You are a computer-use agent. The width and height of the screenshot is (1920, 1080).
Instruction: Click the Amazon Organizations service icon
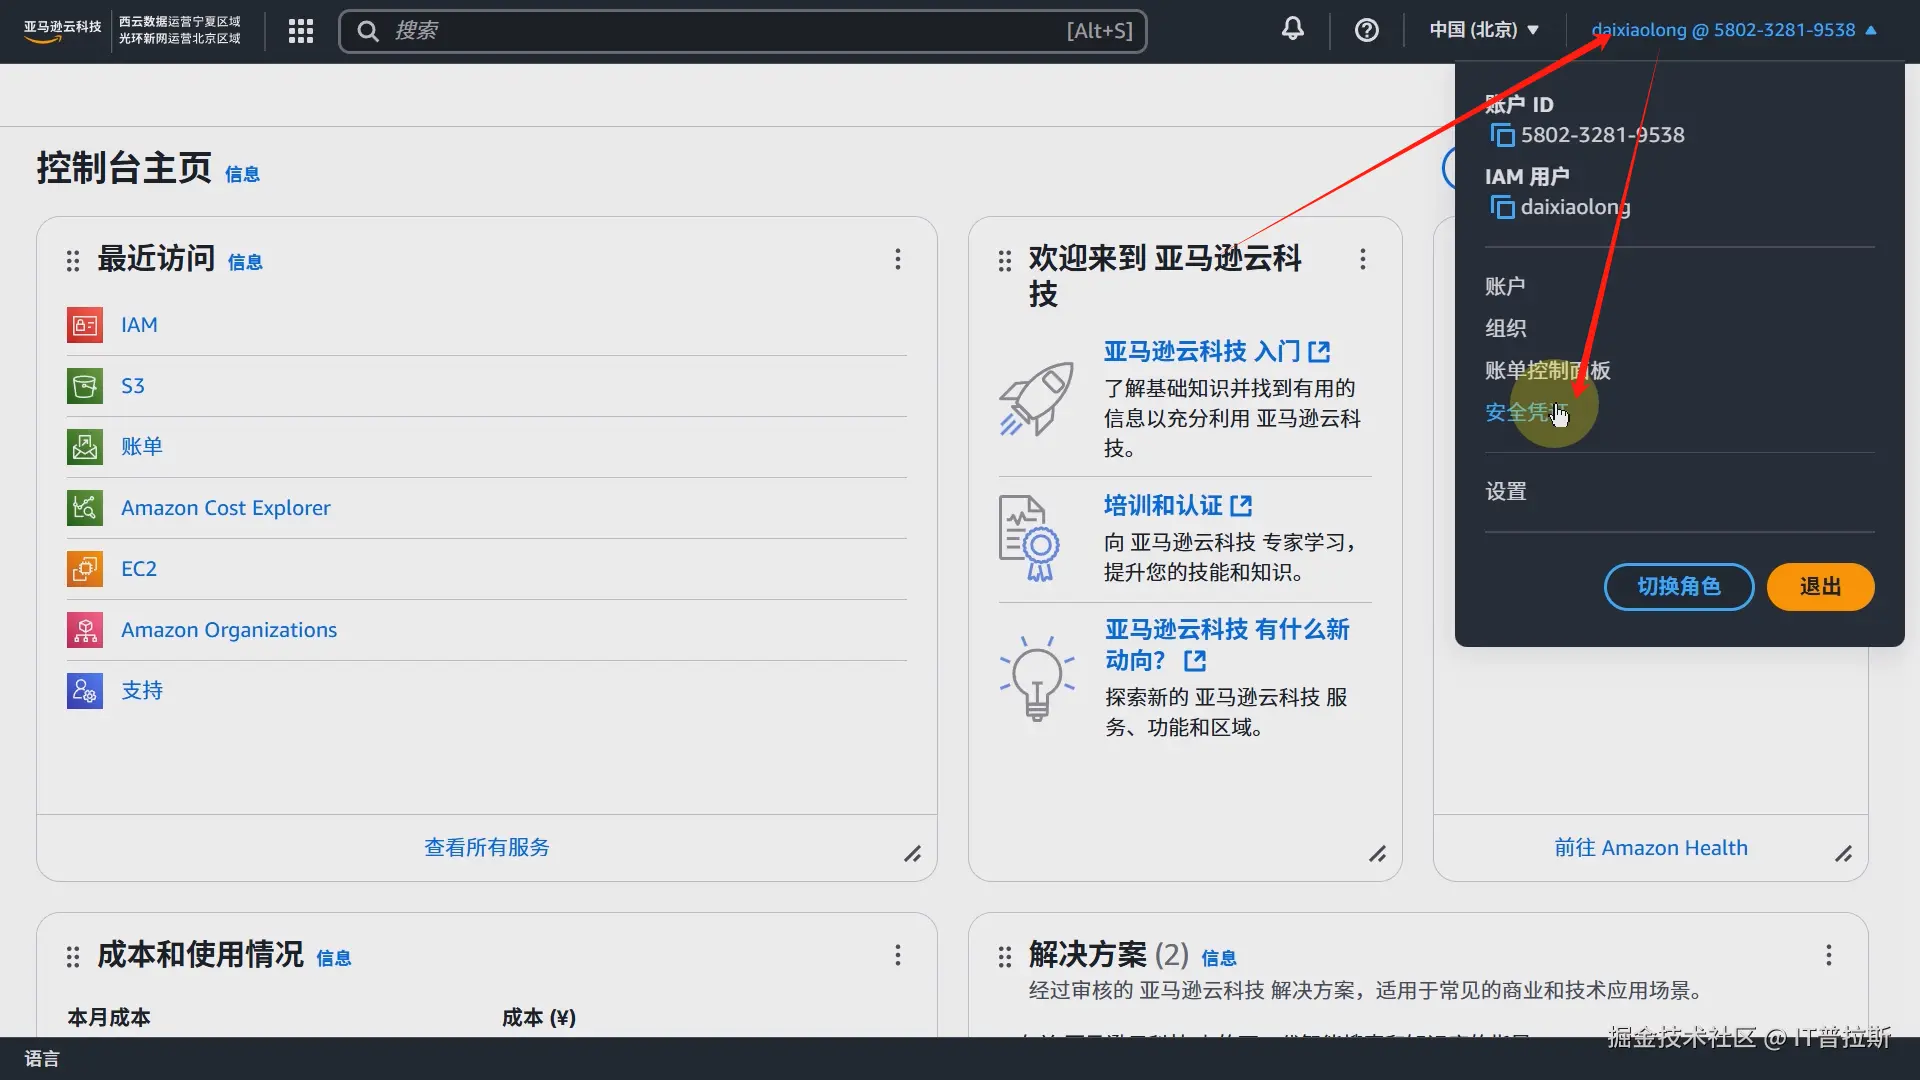click(85, 630)
